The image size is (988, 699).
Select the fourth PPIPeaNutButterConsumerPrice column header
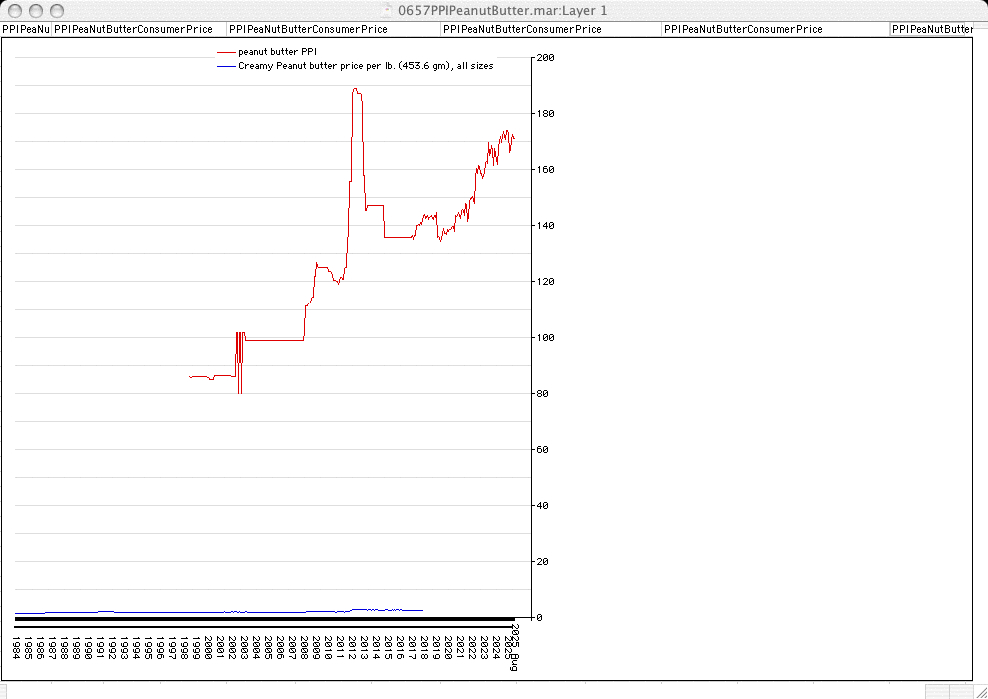522,30
